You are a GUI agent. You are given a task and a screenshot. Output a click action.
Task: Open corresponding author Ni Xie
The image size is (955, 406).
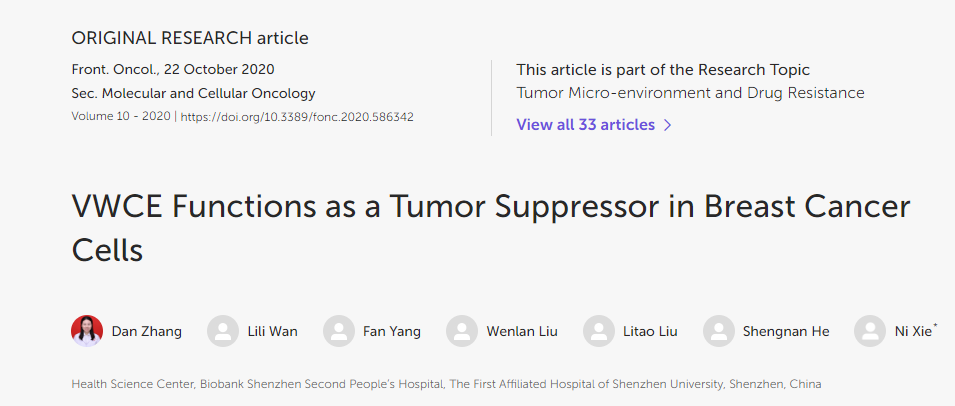point(913,332)
